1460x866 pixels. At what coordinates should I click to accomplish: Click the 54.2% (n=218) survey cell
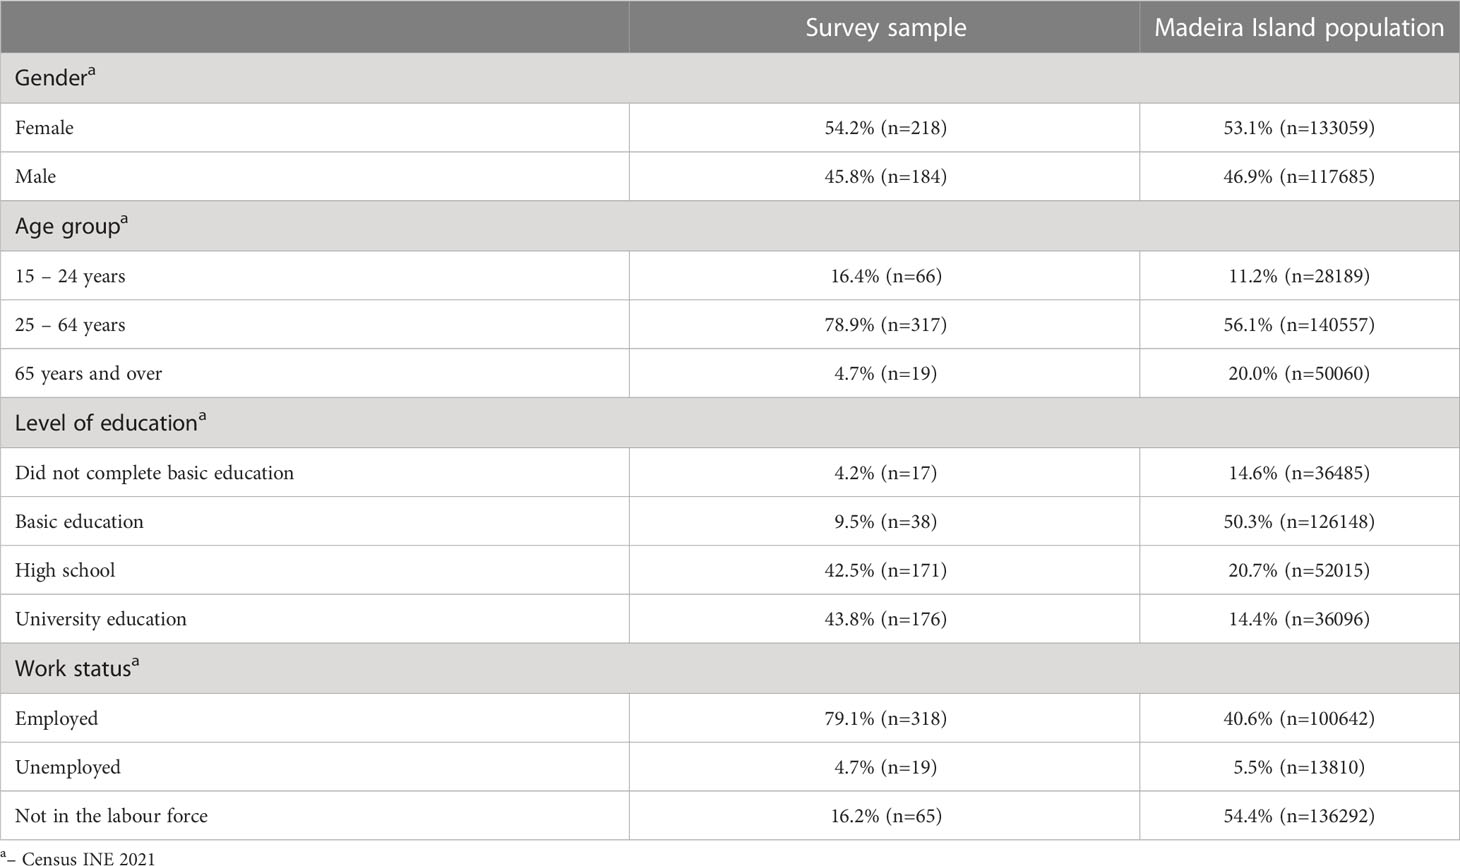pos(885,128)
